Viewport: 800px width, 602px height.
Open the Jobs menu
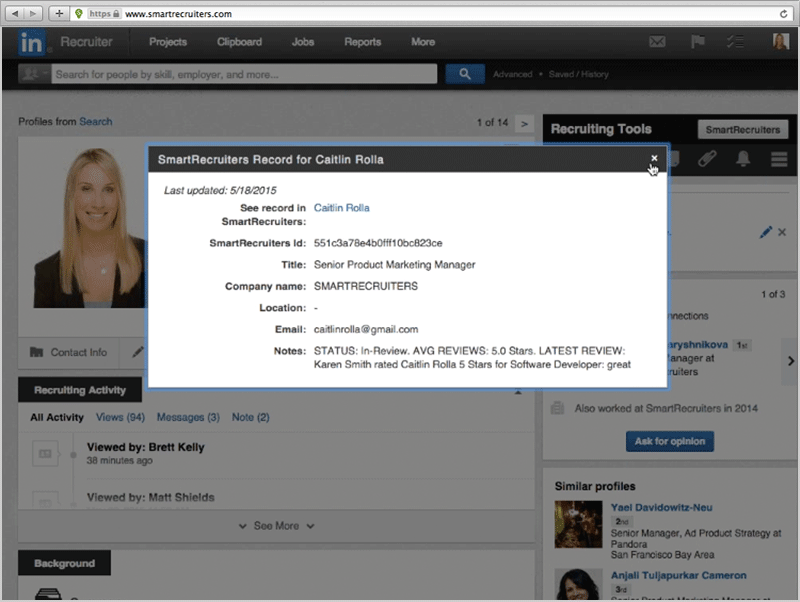point(303,42)
